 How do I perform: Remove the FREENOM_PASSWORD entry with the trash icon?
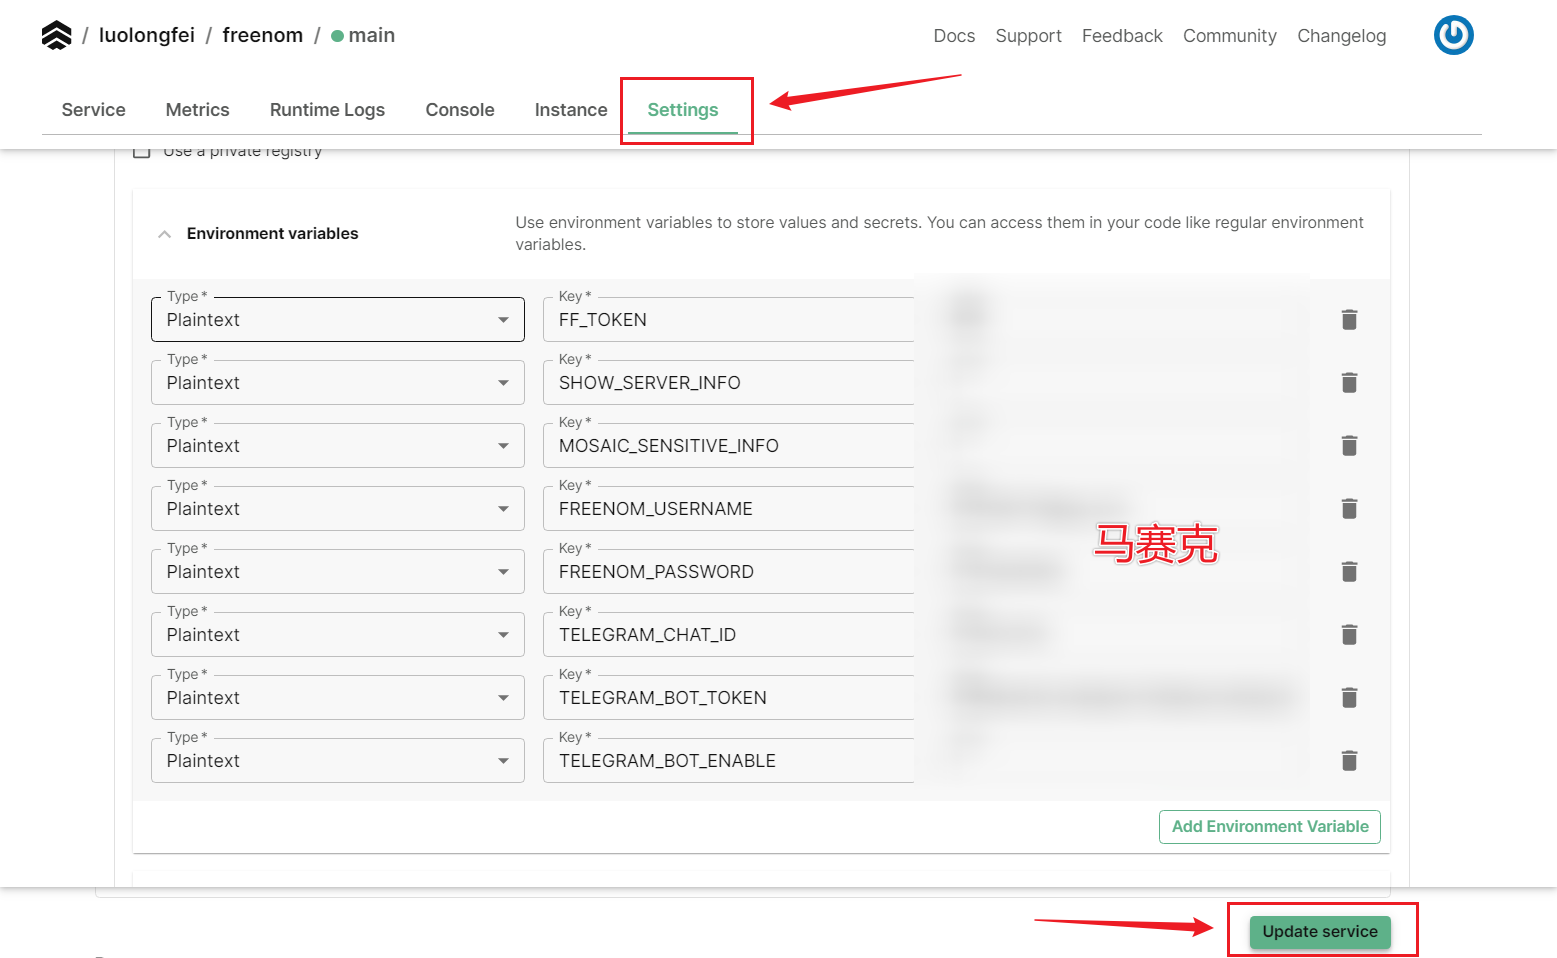click(x=1349, y=571)
